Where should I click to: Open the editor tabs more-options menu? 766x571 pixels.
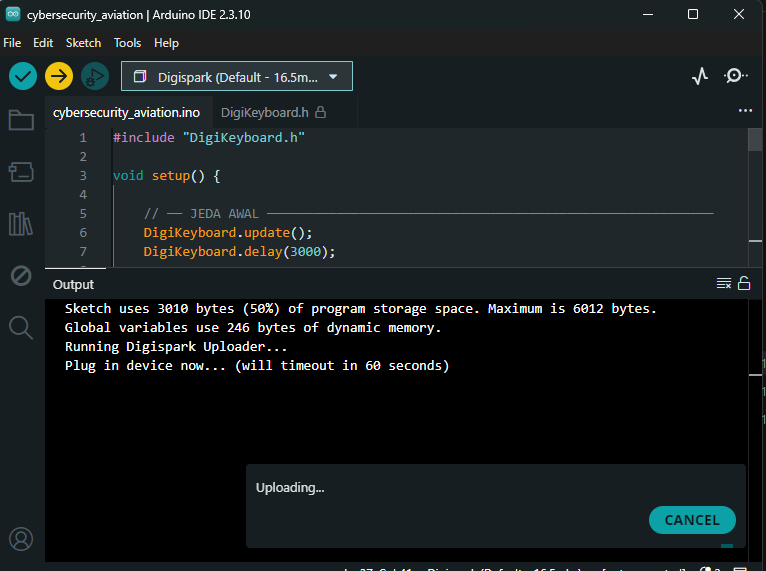coord(745,111)
